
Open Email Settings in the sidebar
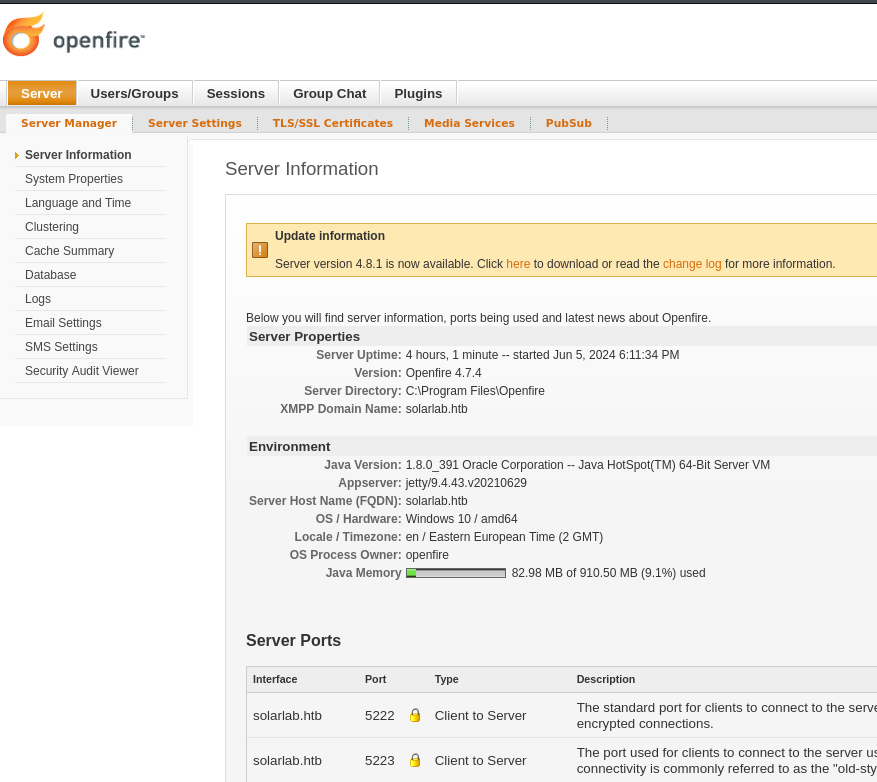[x=63, y=323]
